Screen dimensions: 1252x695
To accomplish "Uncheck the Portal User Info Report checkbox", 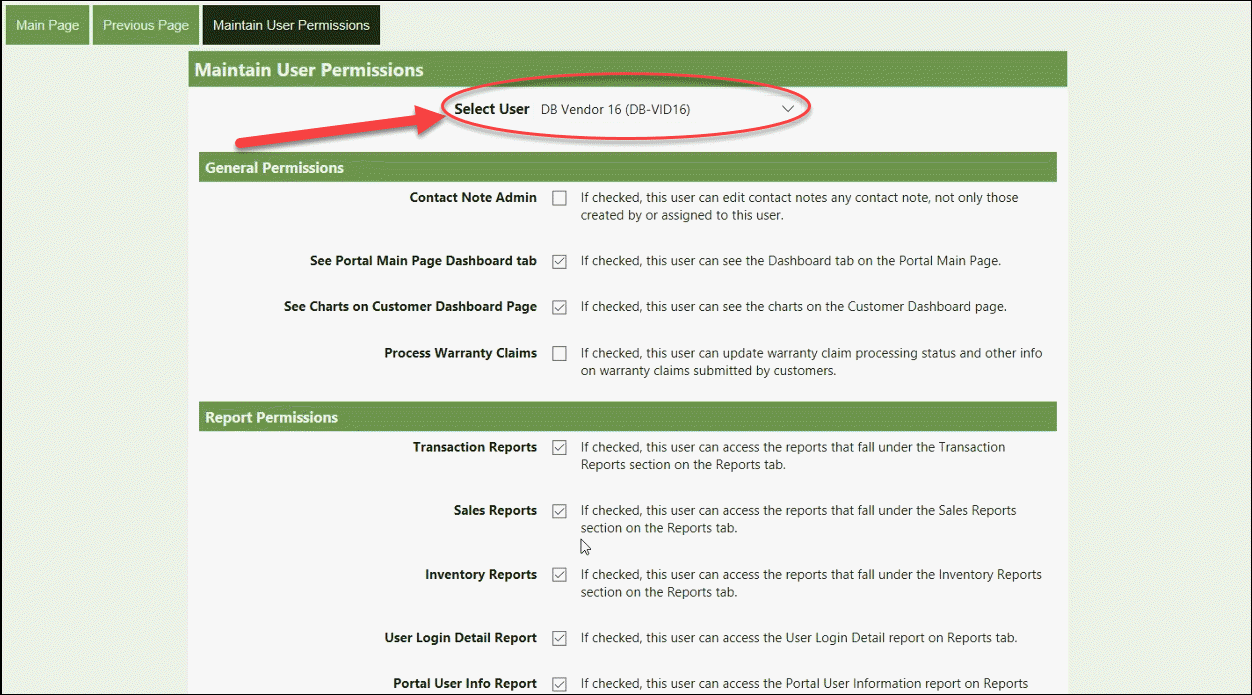I will (559, 684).
